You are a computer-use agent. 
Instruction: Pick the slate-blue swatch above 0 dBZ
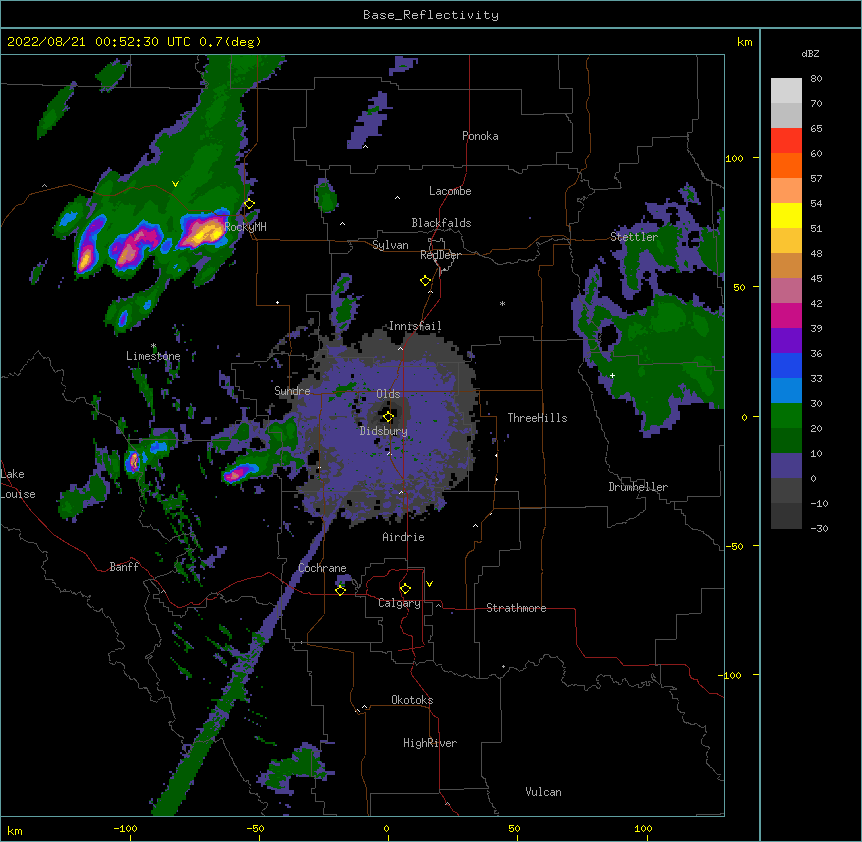pyautogui.click(x=786, y=466)
